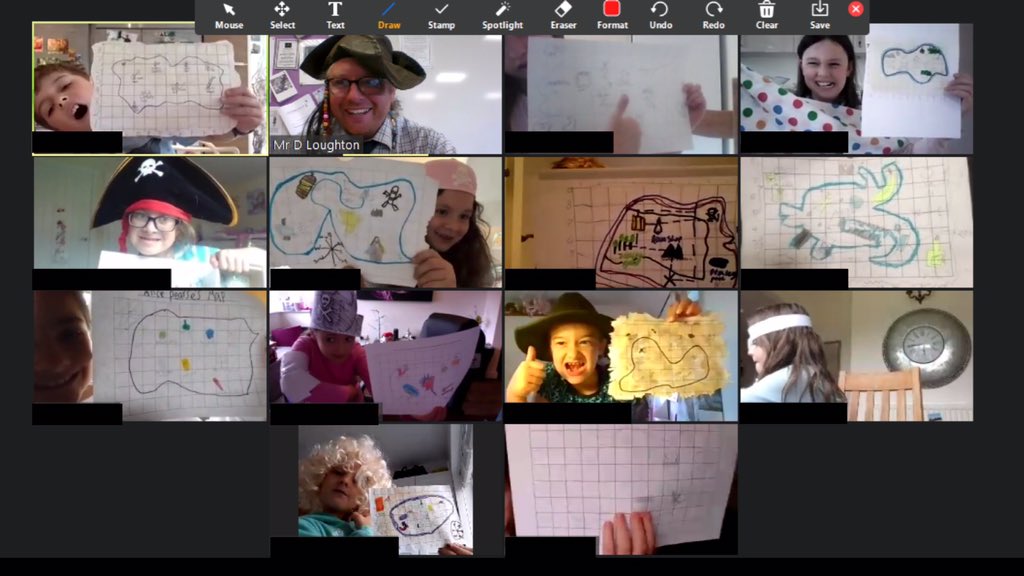This screenshot has height=576, width=1024.
Task: Select tile of girl with polka dot fabric
Action: [856, 89]
